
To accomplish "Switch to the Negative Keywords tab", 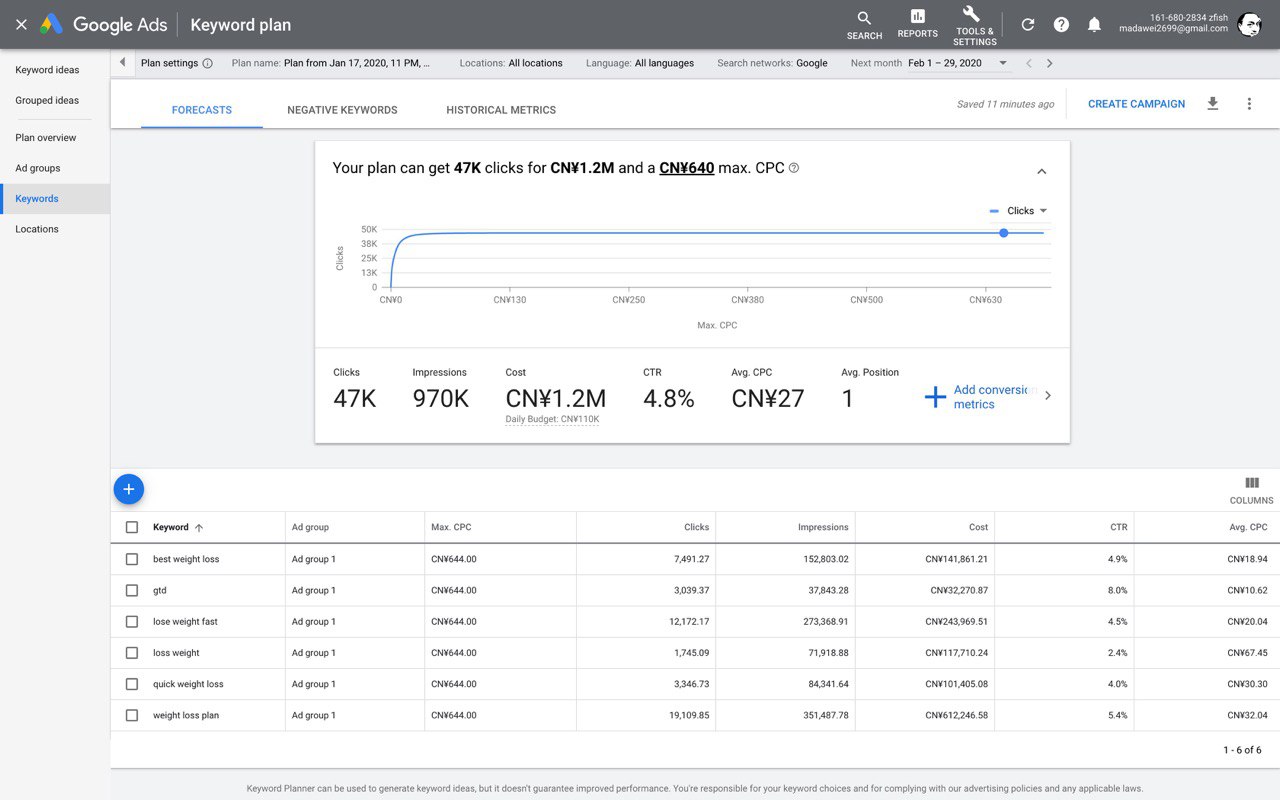I will 342,110.
